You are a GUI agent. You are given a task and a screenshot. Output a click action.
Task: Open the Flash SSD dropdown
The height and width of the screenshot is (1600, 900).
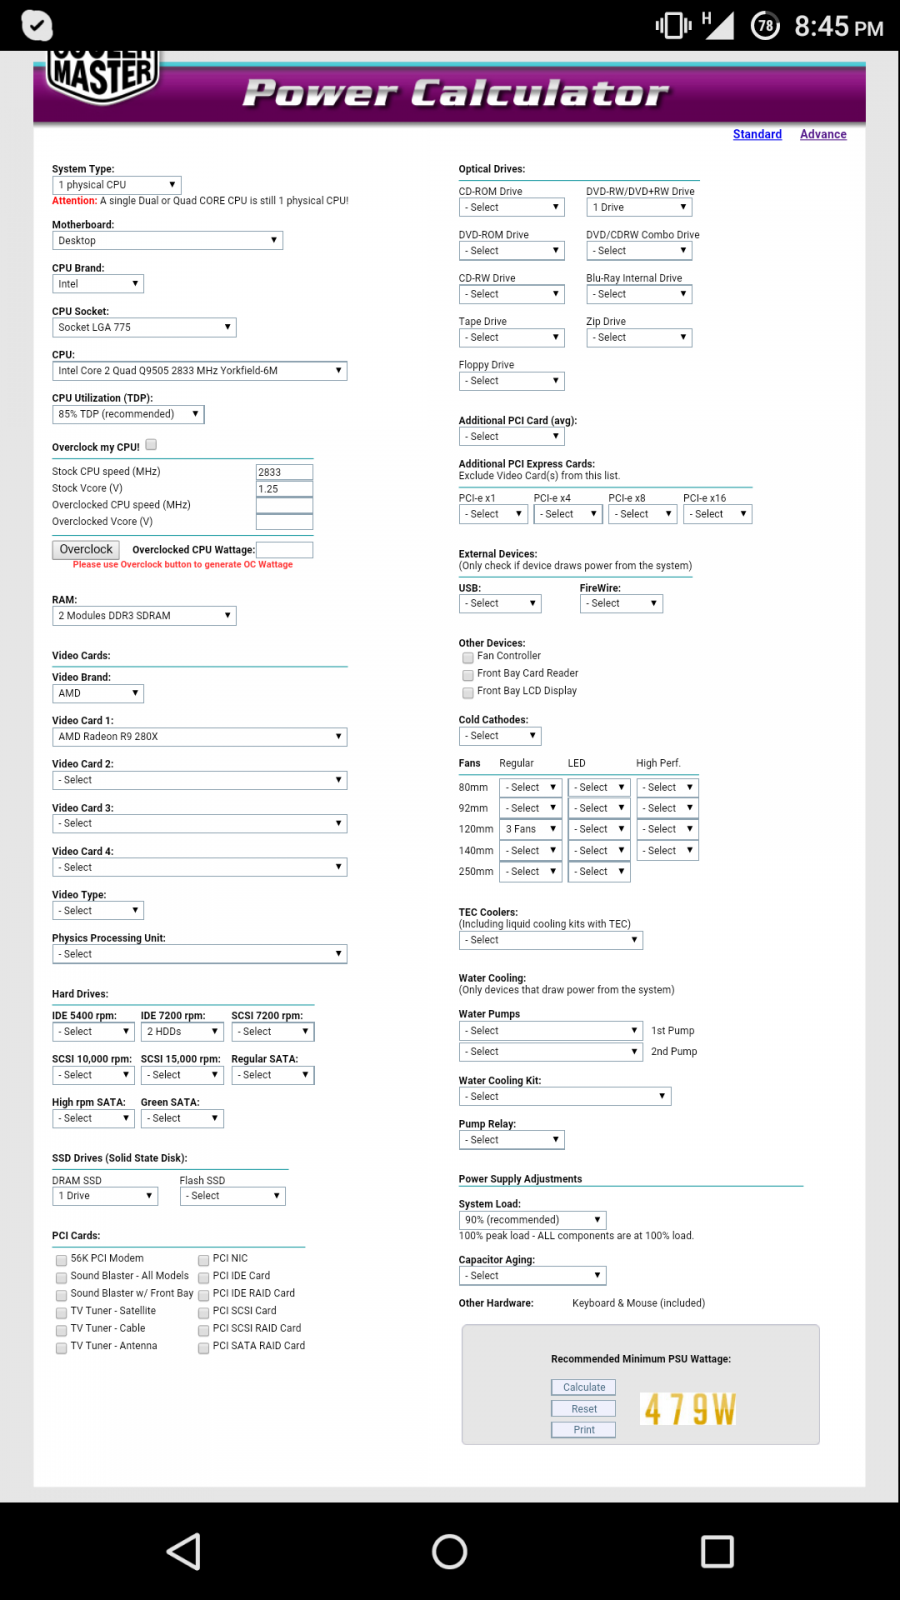(x=233, y=1196)
